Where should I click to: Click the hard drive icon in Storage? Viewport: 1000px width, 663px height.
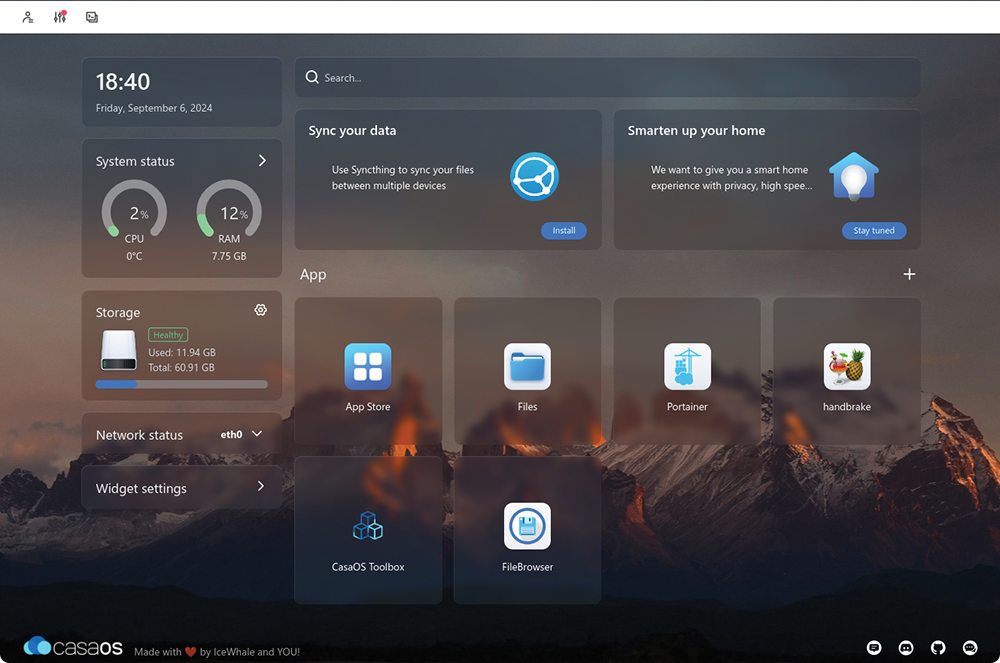pyautogui.click(x=119, y=350)
